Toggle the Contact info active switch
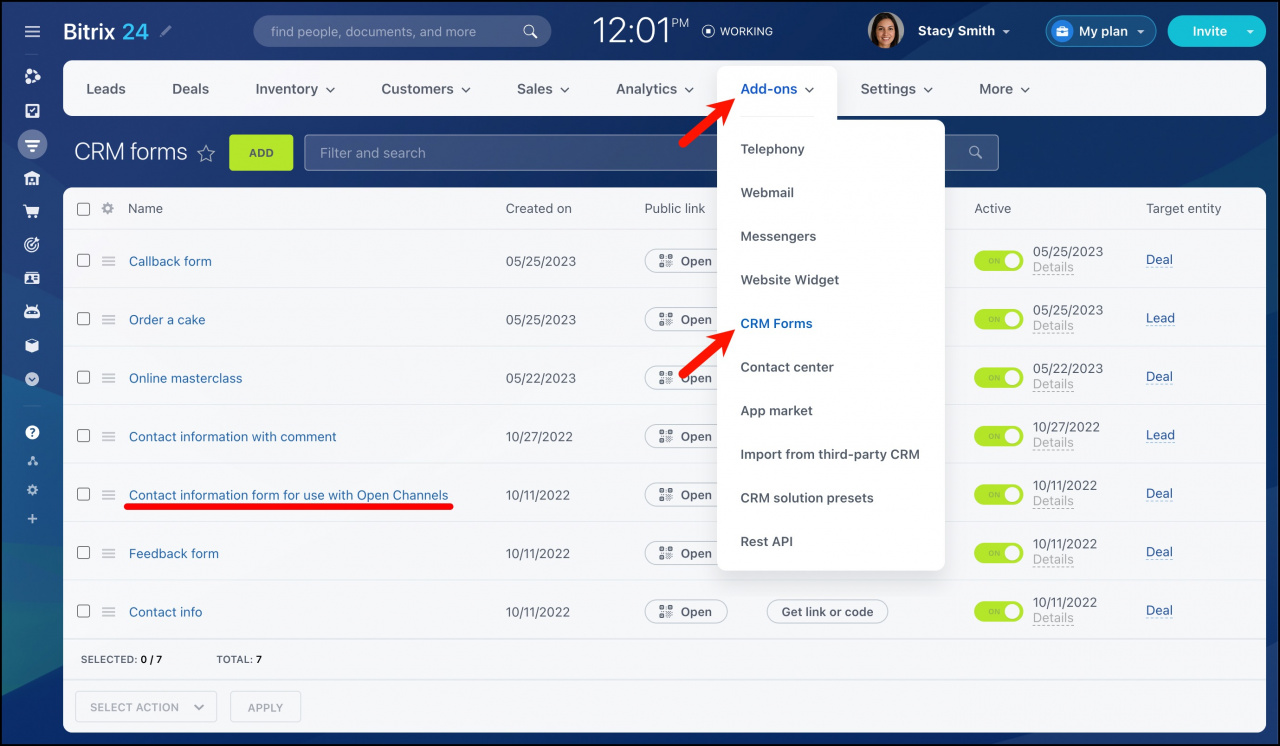Viewport: 1280px width, 746px height. (x=999, y=611)
